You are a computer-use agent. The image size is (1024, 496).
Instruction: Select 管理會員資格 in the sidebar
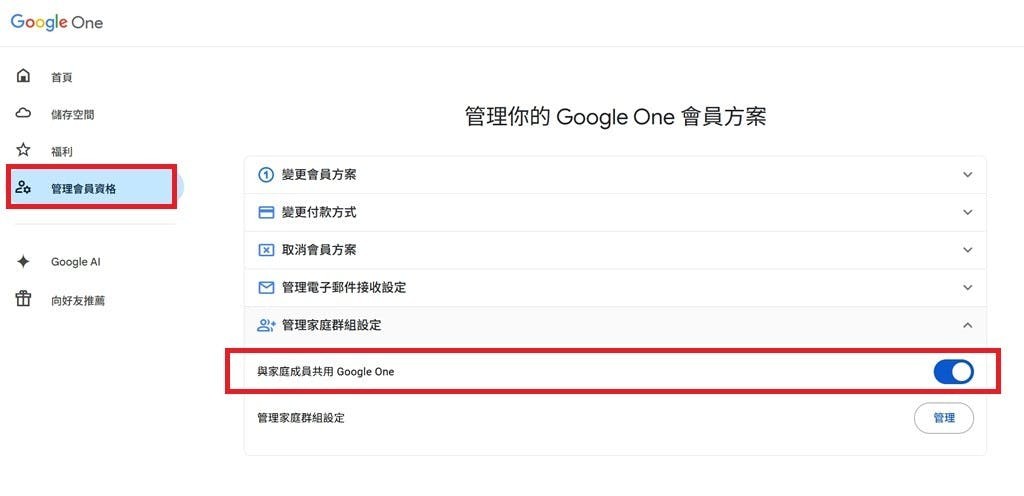[84, 188]
